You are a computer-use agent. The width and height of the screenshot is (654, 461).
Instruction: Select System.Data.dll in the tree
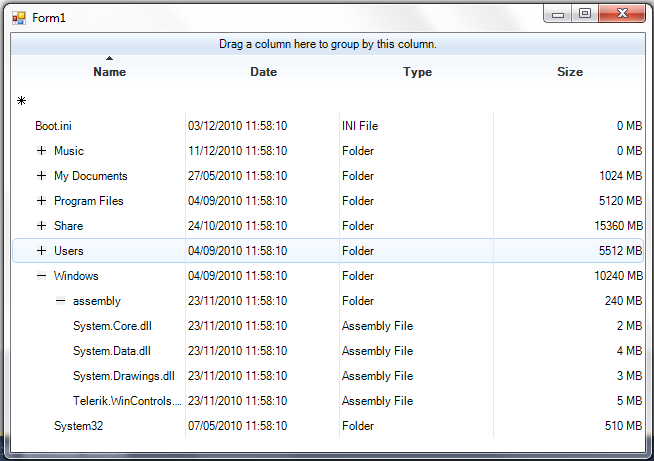[111, 351]
